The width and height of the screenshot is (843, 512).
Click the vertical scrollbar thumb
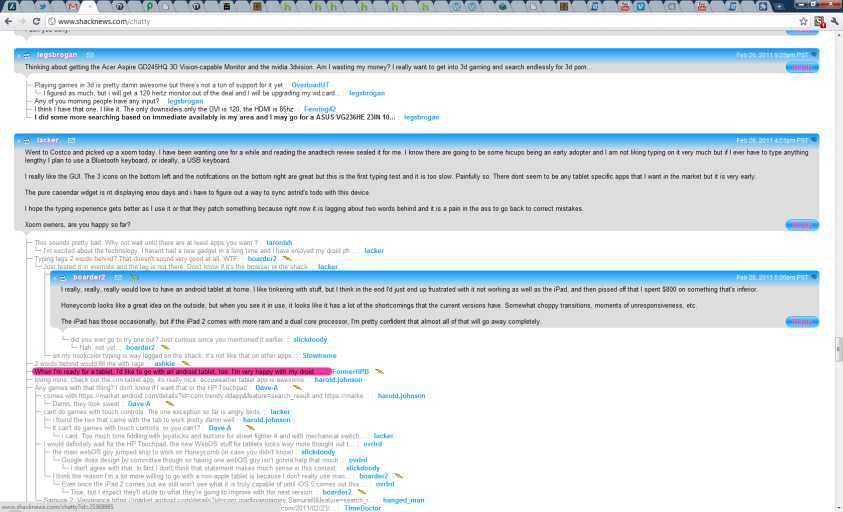click(x=838, y=350)
